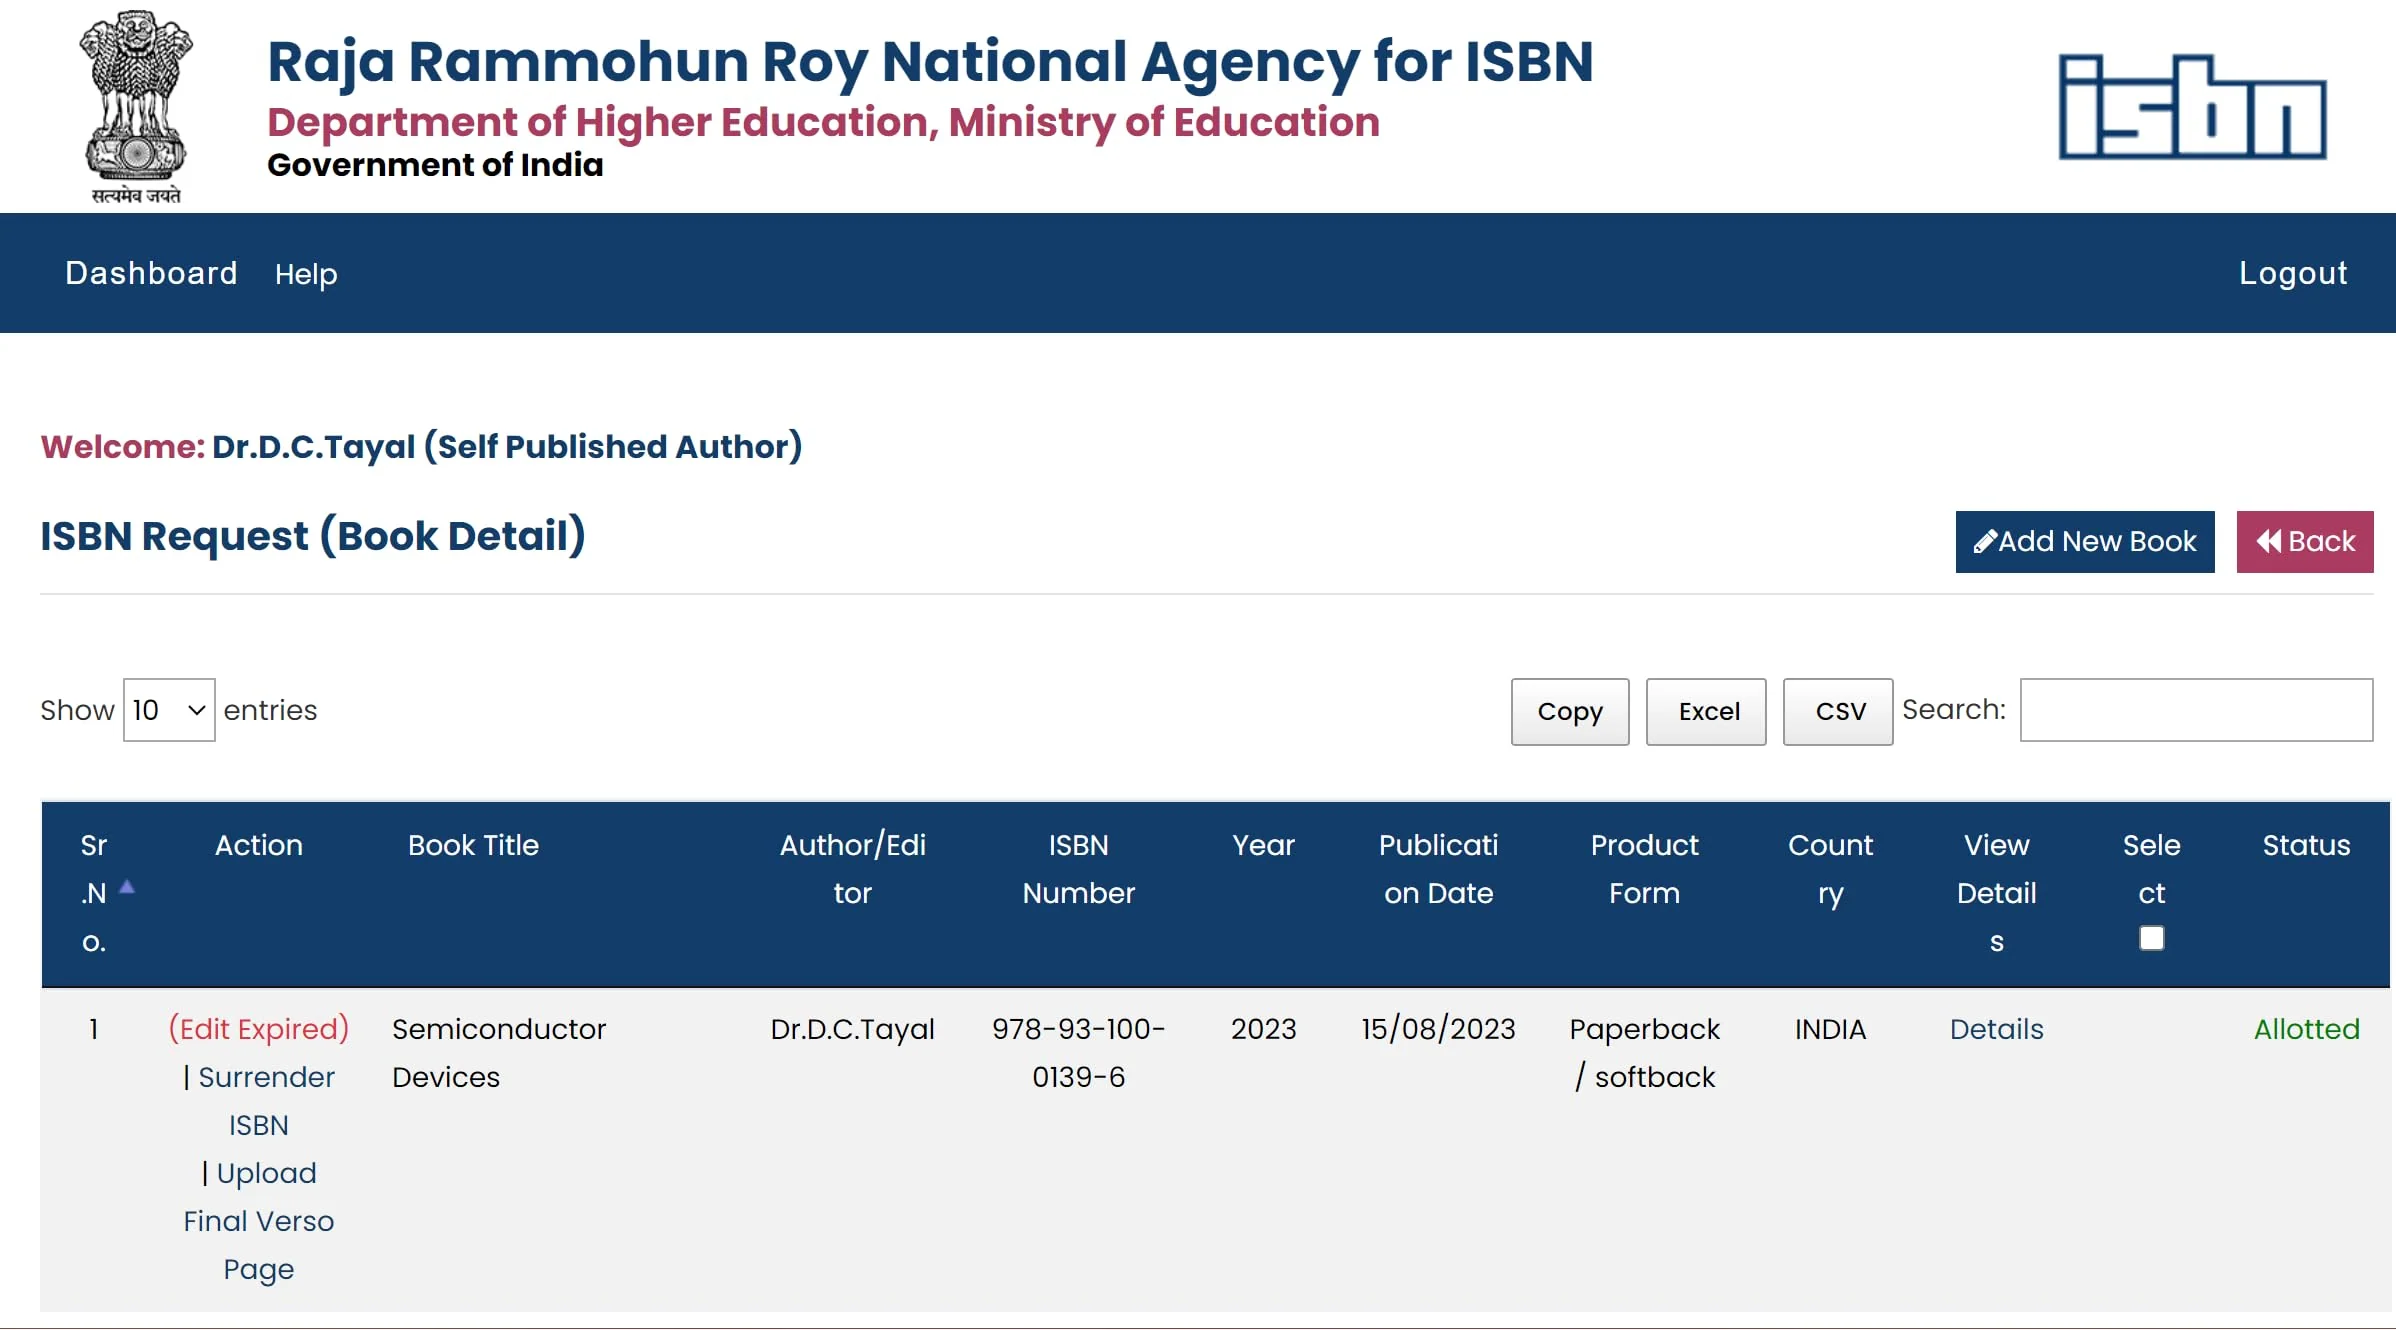Image resolution: width=2396 pixels, height=1330 pixels.
Task: Click the double-arrow icon on Back button
Action: point(2269,542)
